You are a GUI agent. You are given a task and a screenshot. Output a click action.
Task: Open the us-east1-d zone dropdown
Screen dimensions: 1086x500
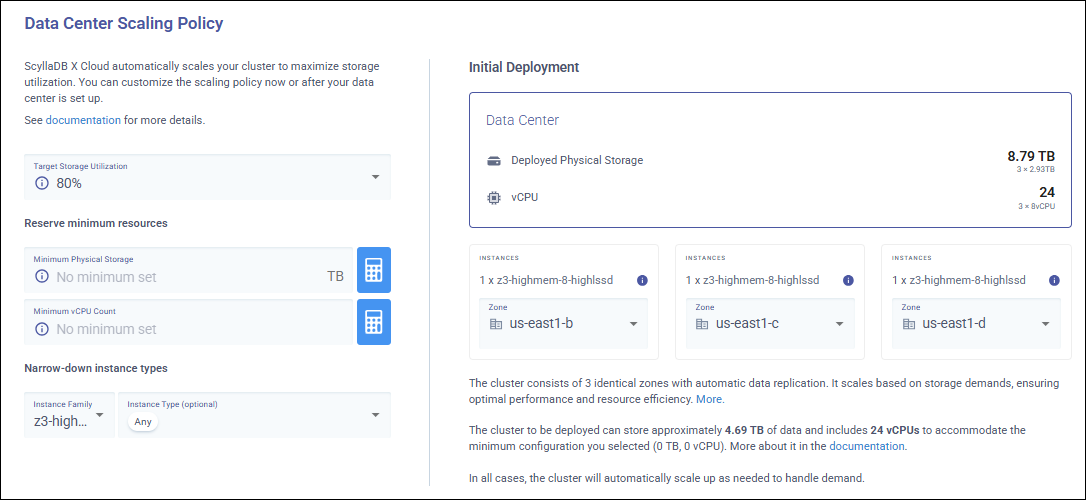pyautogui.click(x=976, y=323)
